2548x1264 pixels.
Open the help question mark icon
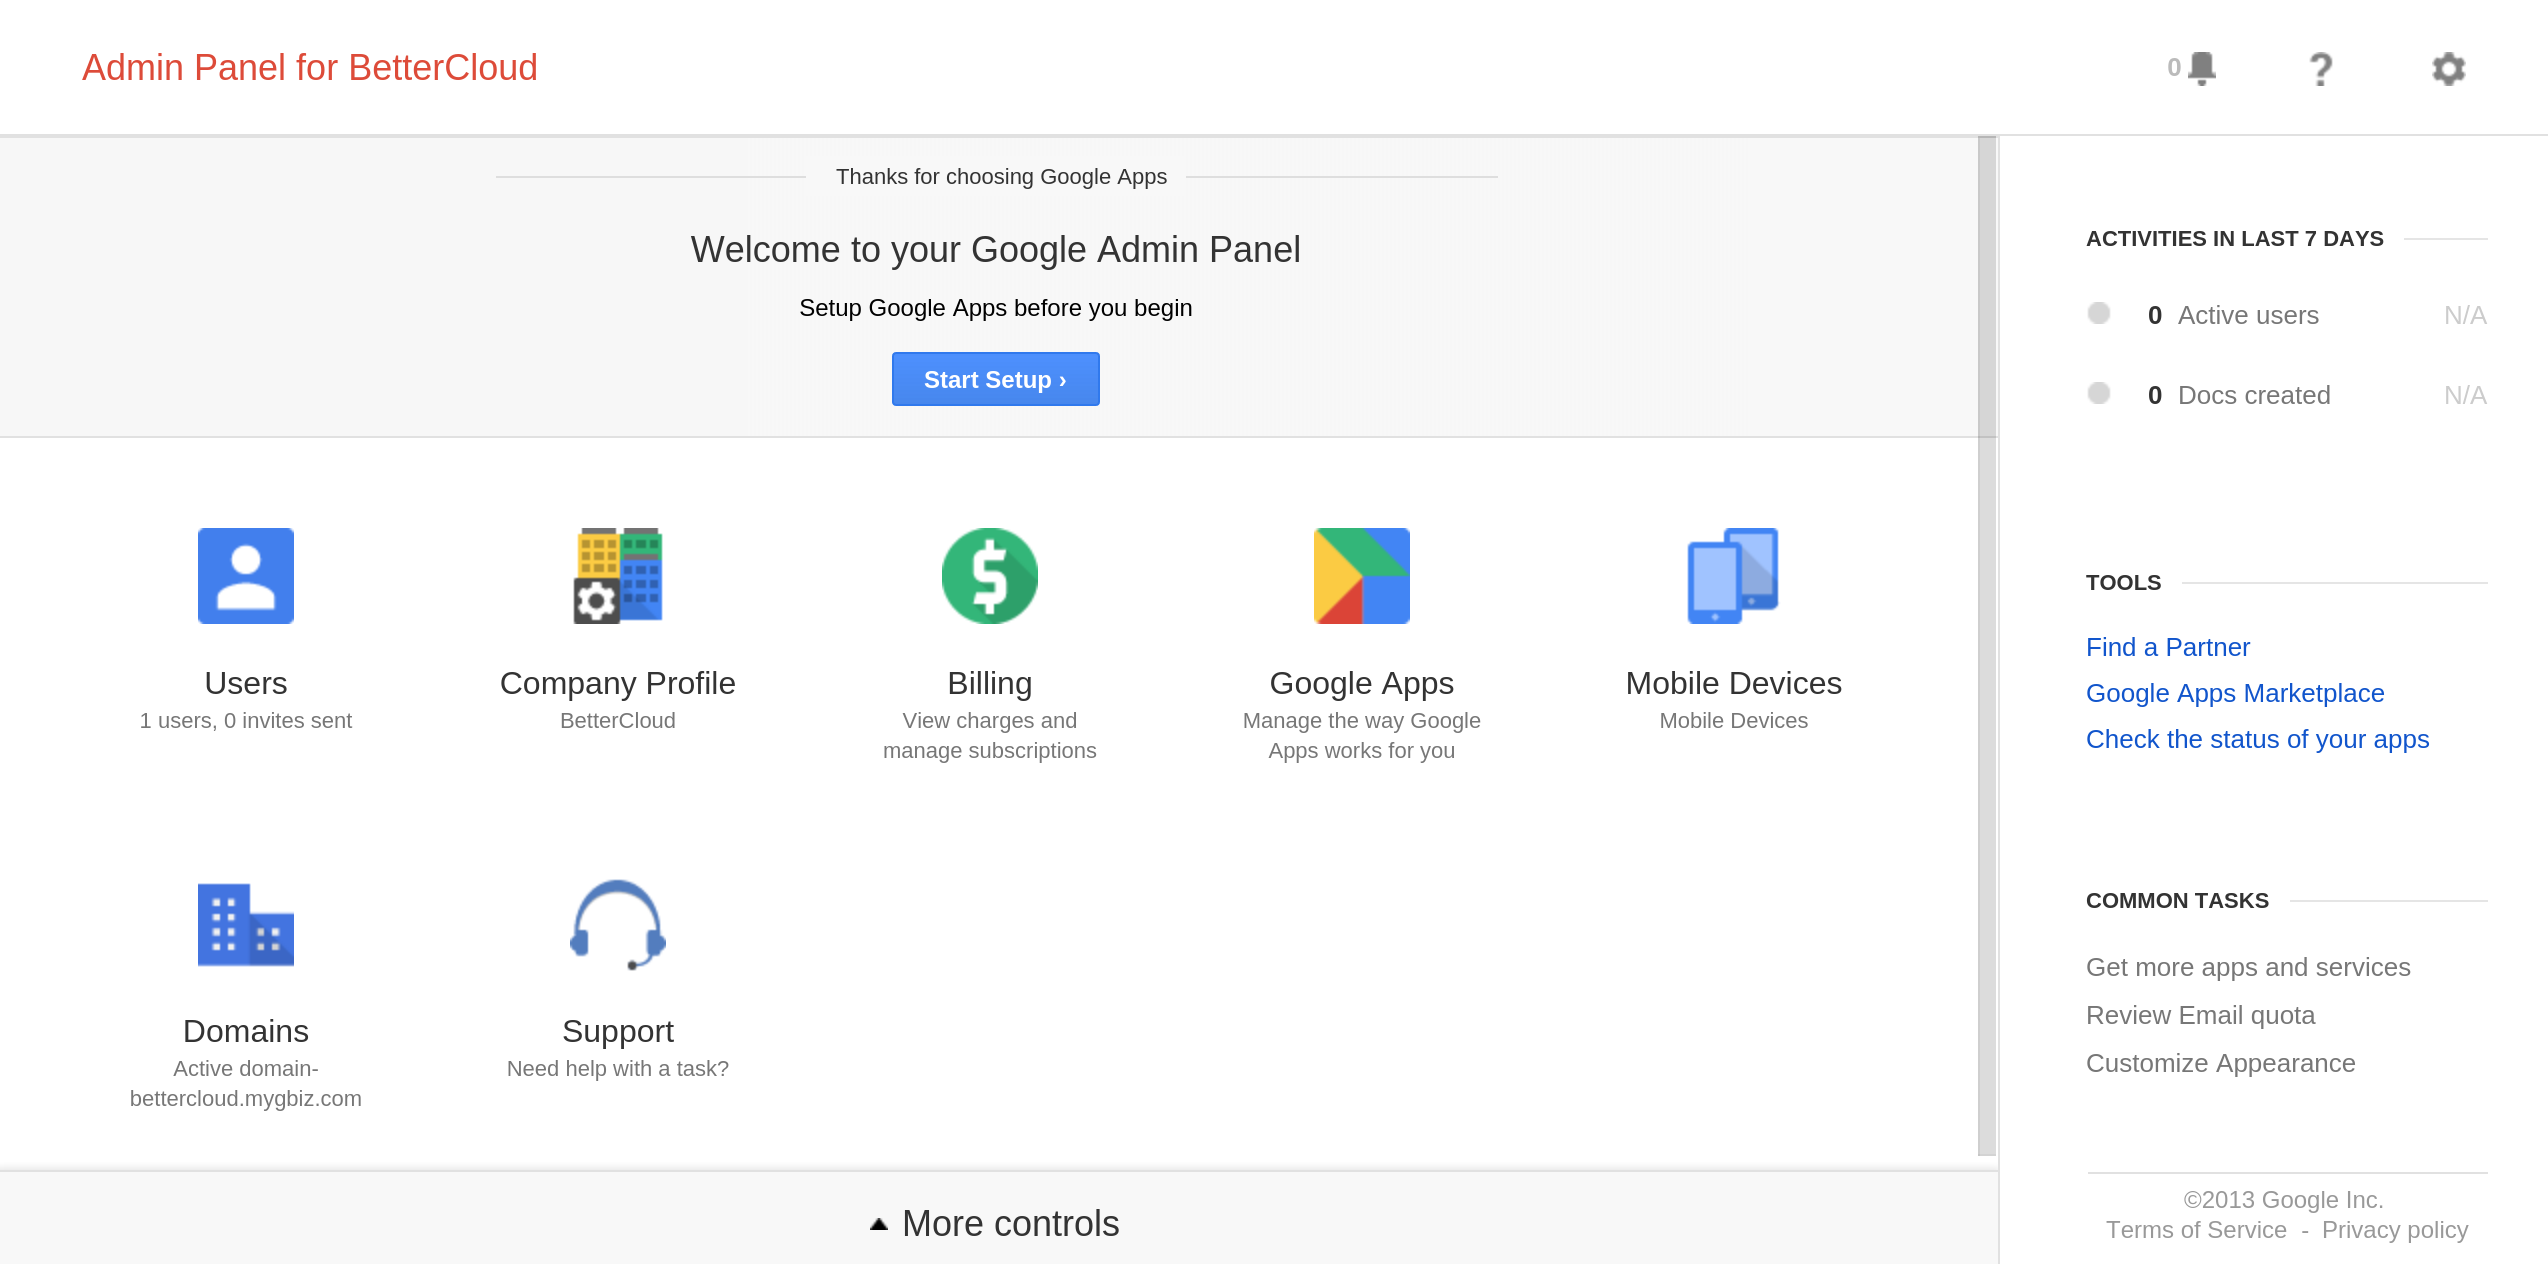(x=2321, y=69)
